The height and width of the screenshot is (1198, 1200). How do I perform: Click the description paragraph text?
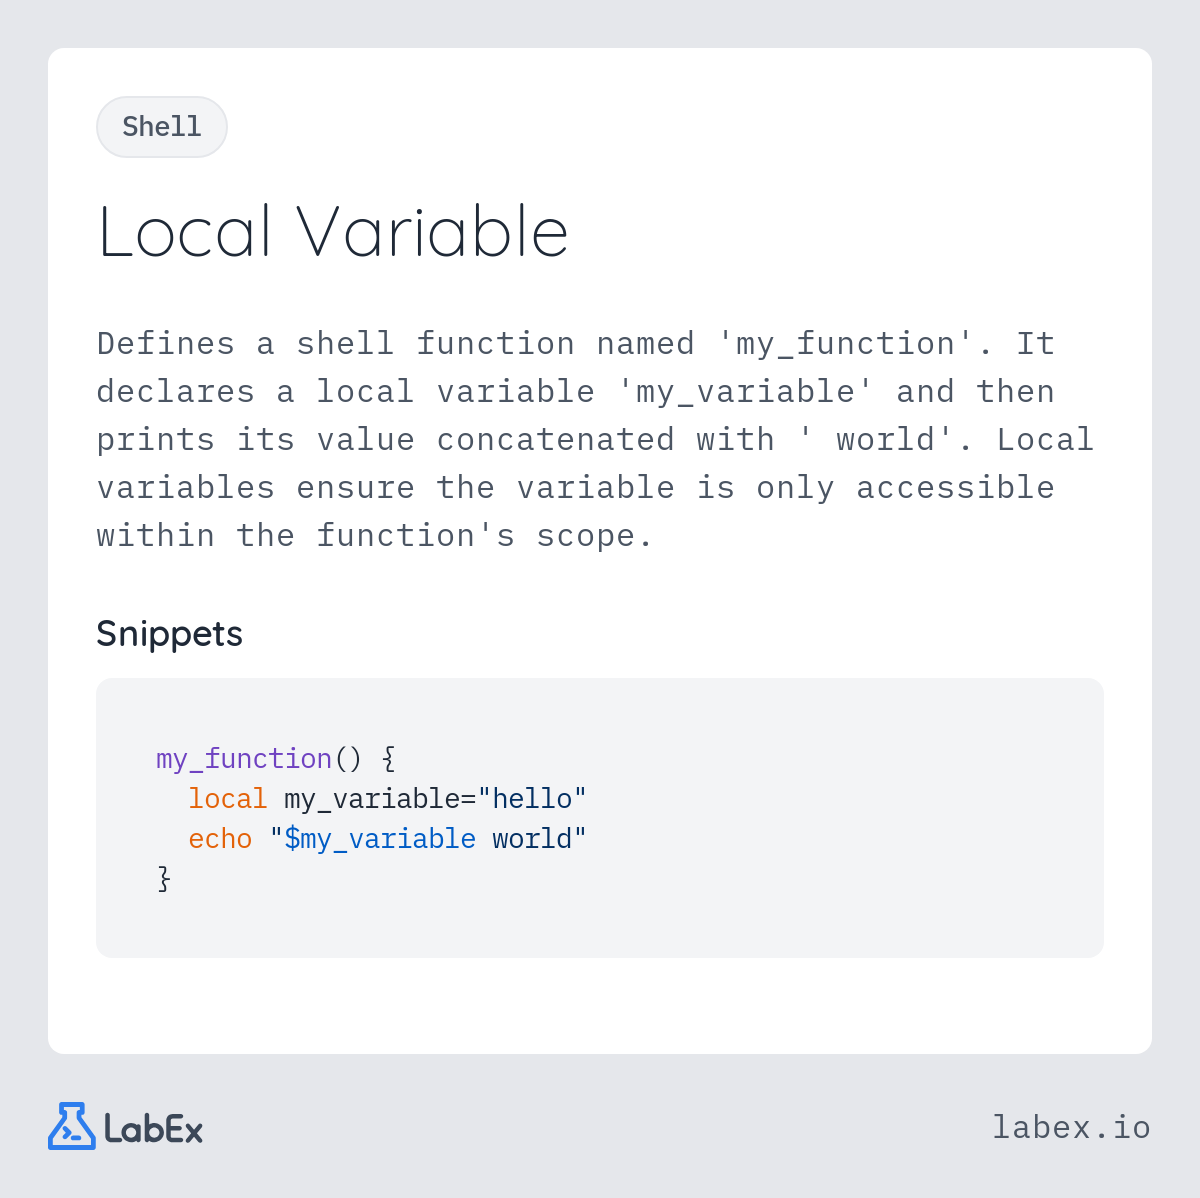point(596,440)
